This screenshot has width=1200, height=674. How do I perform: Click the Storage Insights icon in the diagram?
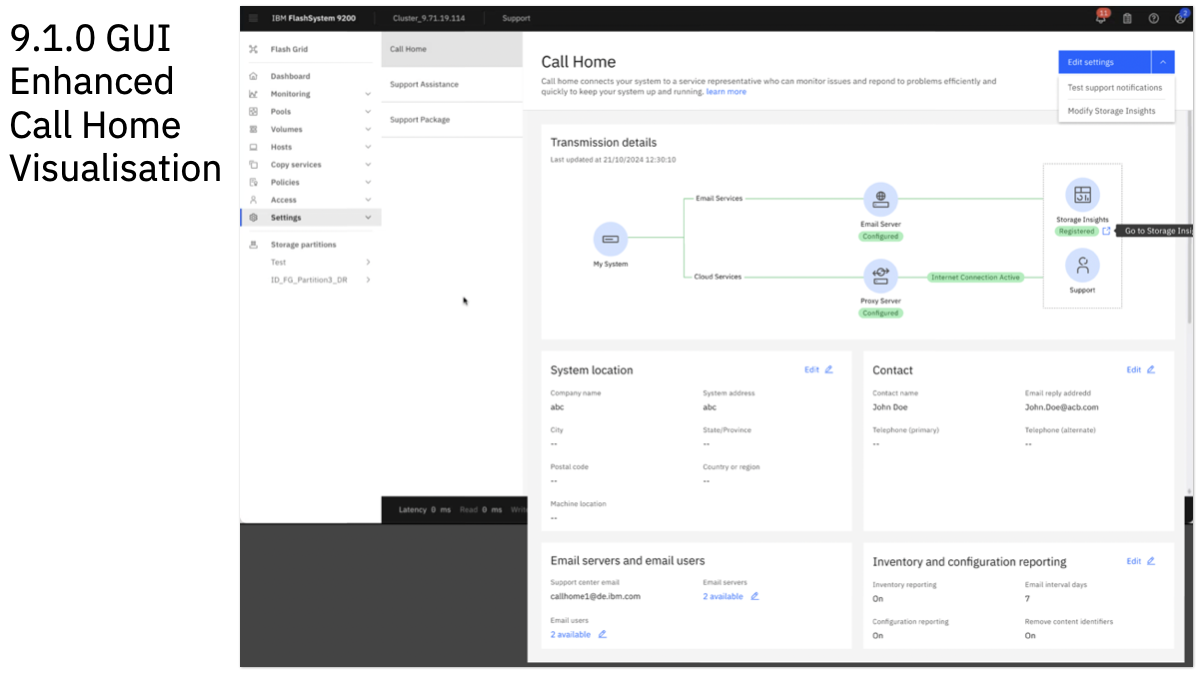click(x=1081, y=194)
